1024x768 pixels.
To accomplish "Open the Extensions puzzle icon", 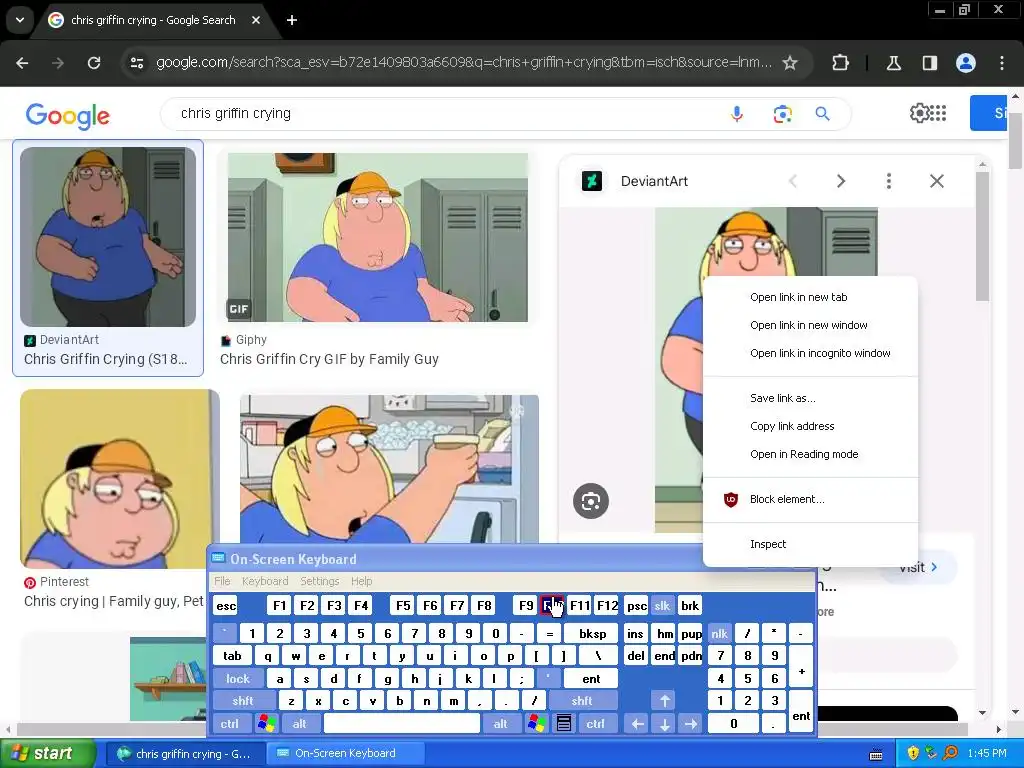I will point(840,63).
